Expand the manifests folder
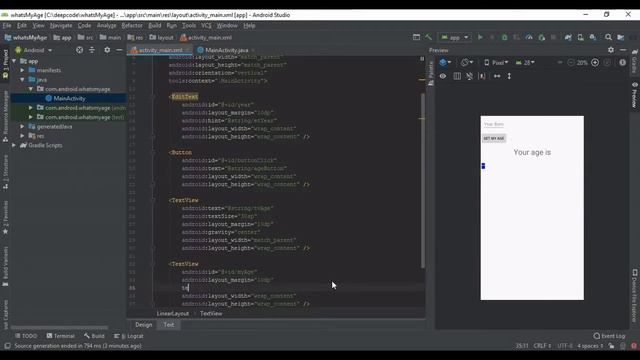This screenshot has width=640, height=360. click(22, 70)
